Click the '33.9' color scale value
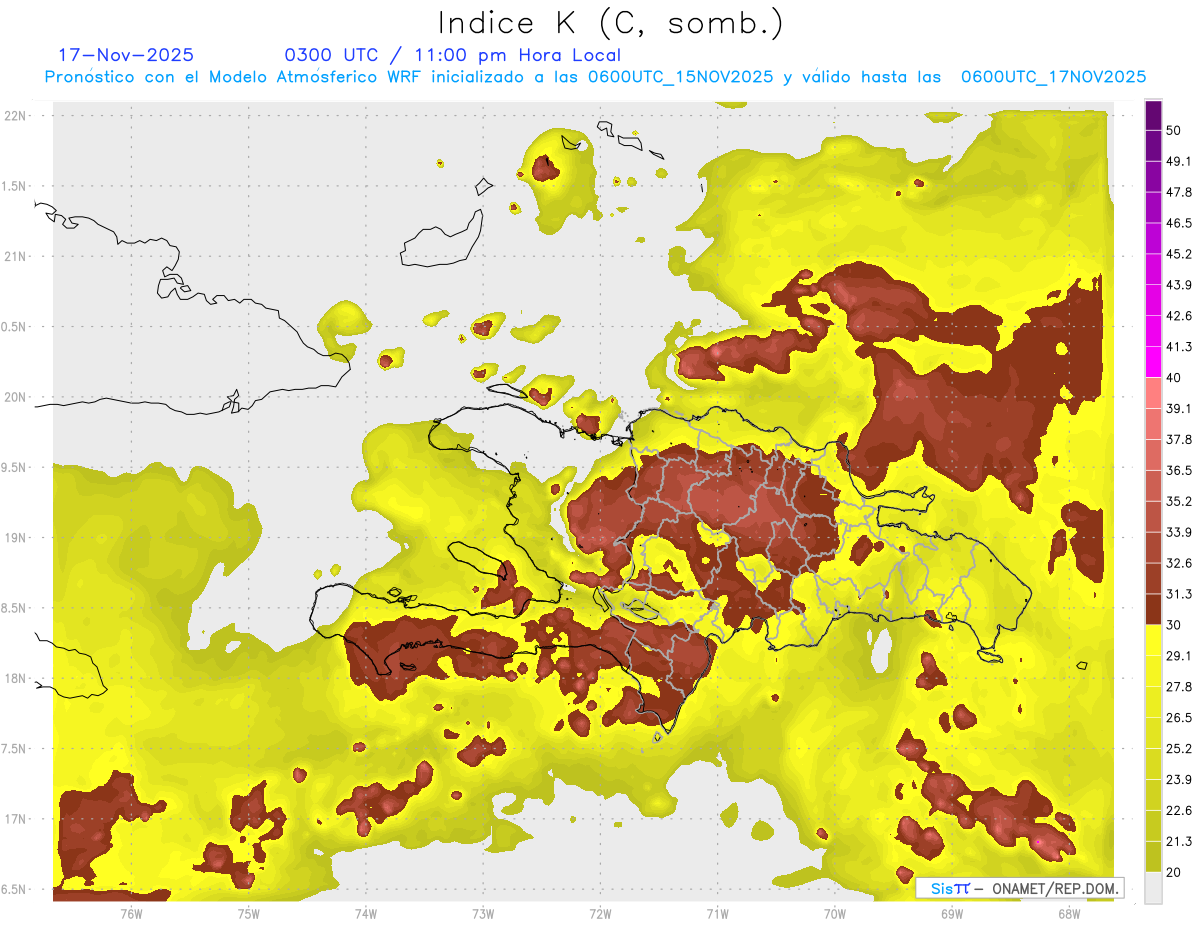The image size is (1200, 927). pos(1179,532)
